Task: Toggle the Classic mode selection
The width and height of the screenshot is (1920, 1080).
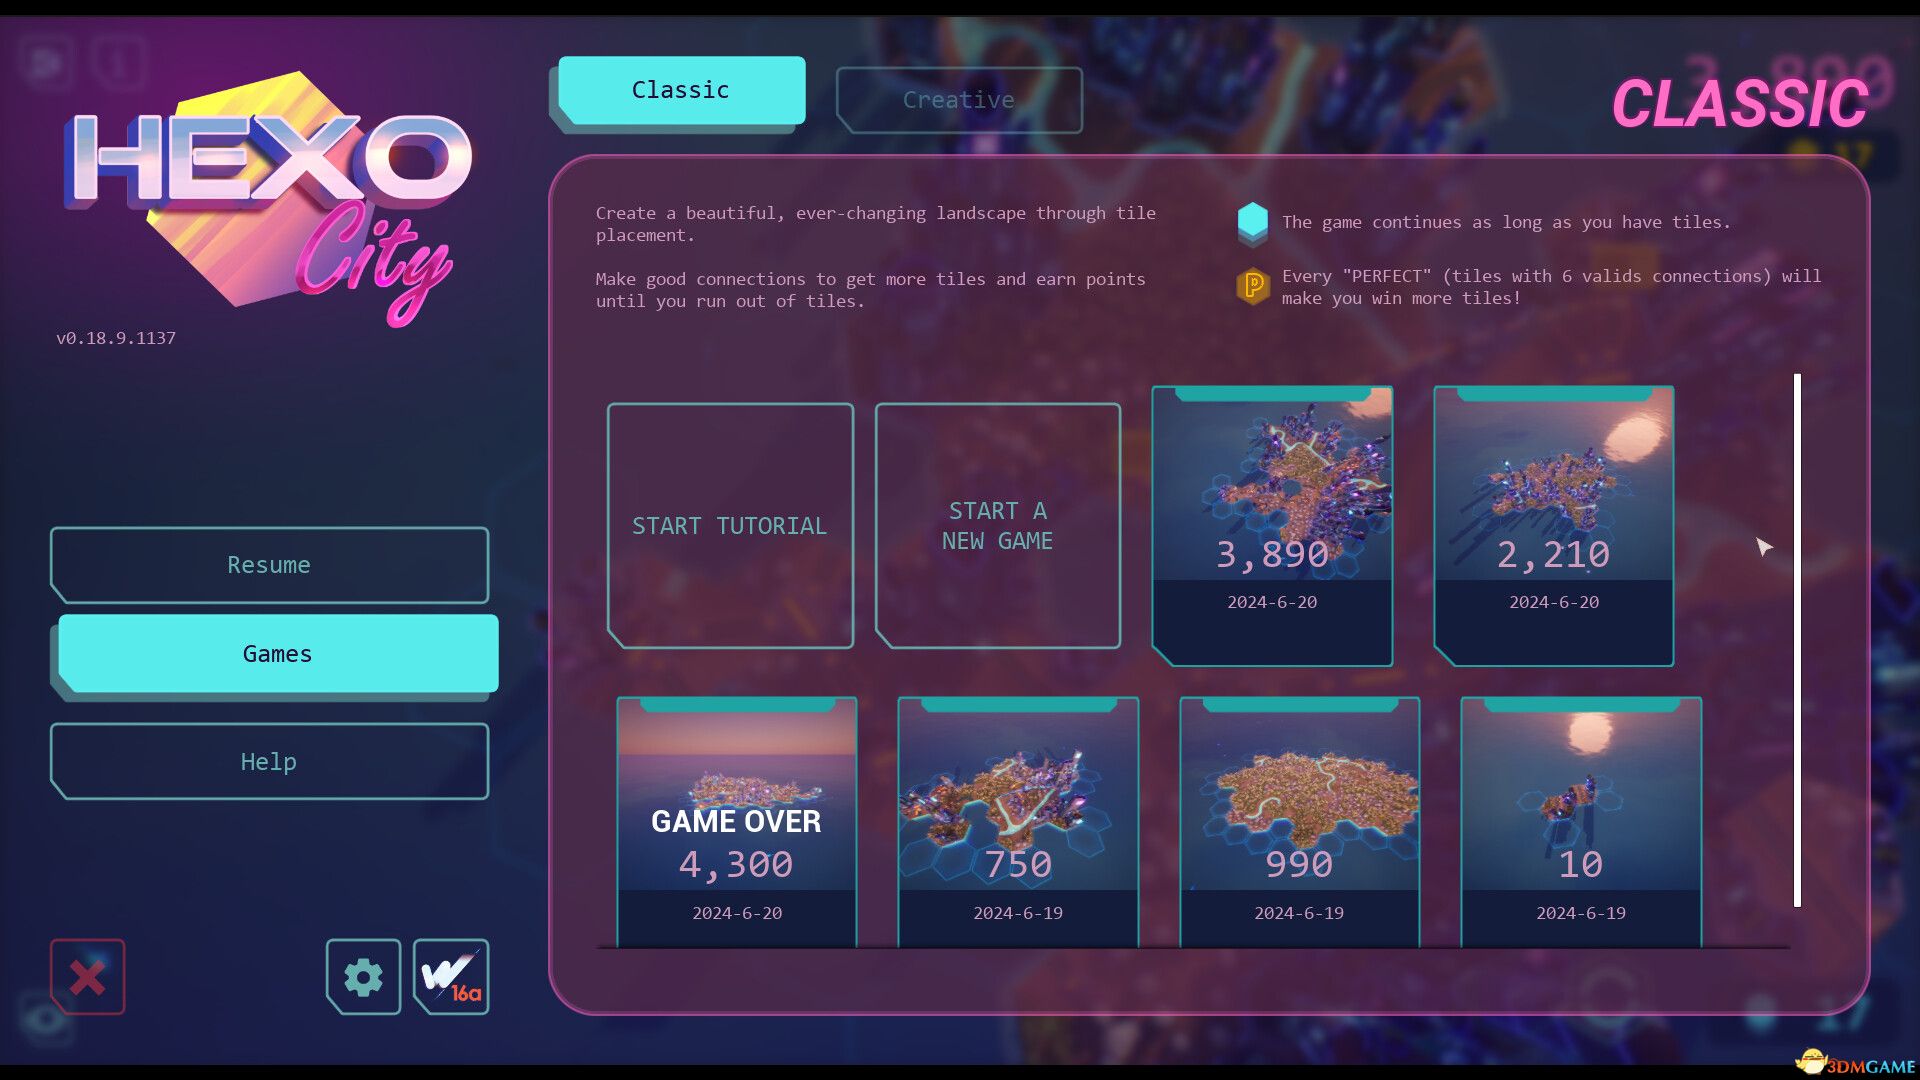Action: pyautogui.click(x=679, y=92)
